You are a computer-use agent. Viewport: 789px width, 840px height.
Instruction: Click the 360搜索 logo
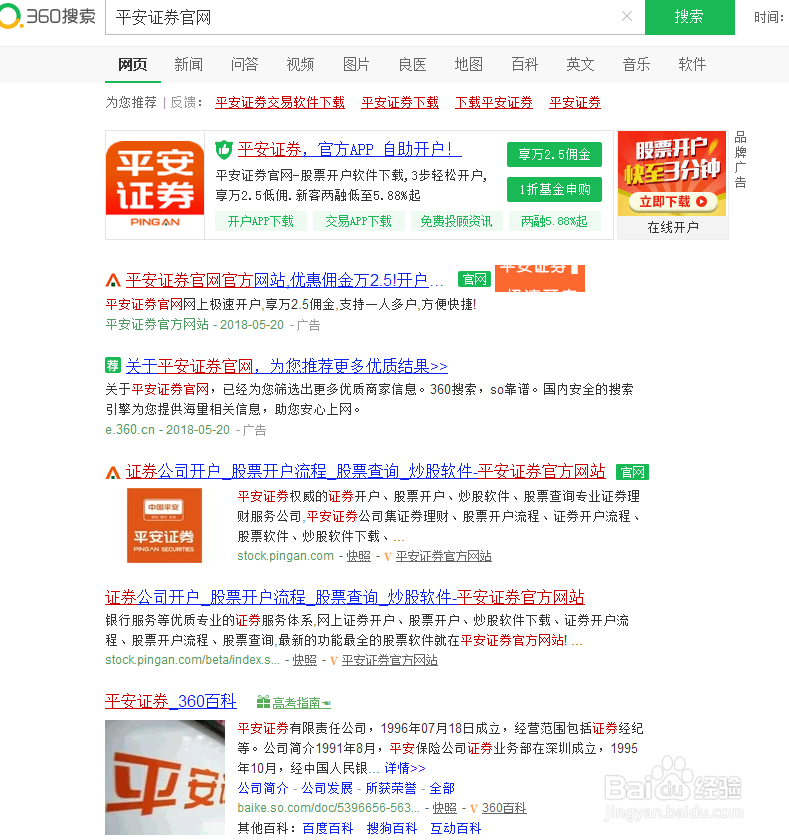click(48, 16)
